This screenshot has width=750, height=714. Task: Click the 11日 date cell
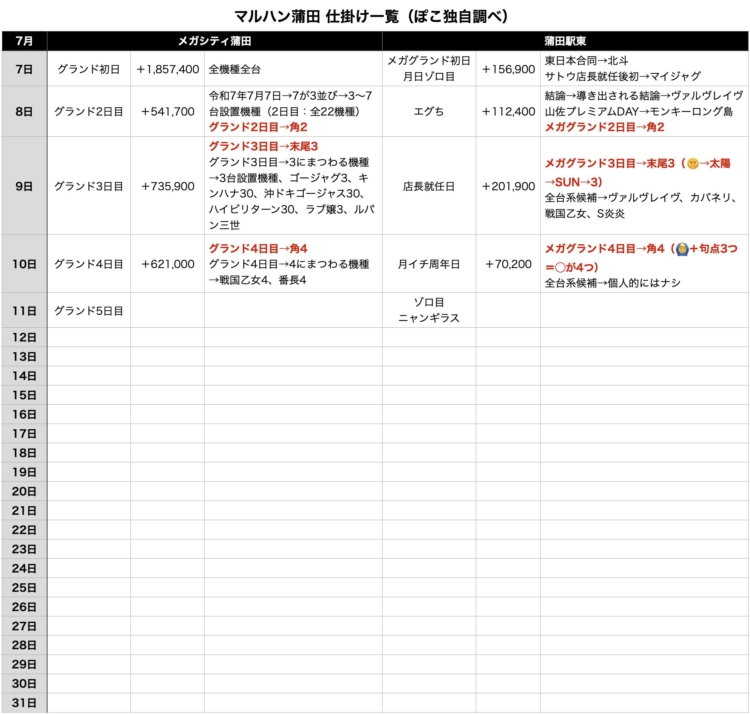pos(24,310)
